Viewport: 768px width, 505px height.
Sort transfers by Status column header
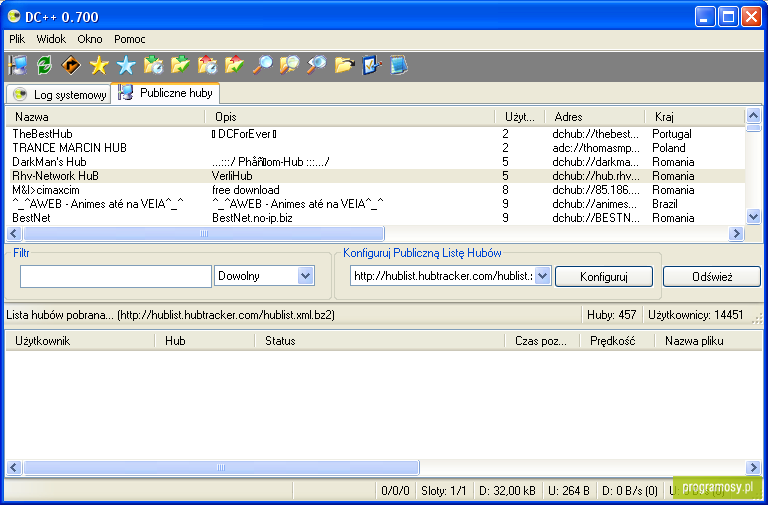point(380,341)
